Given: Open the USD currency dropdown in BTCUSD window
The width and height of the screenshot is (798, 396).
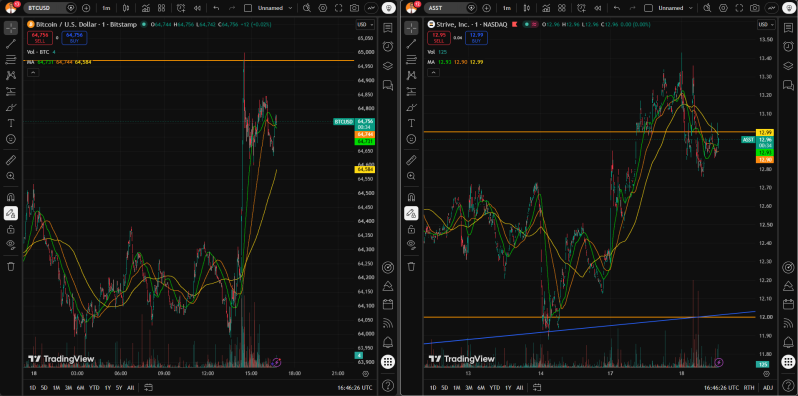Looking at the screenshot, I should coord(365,24).
